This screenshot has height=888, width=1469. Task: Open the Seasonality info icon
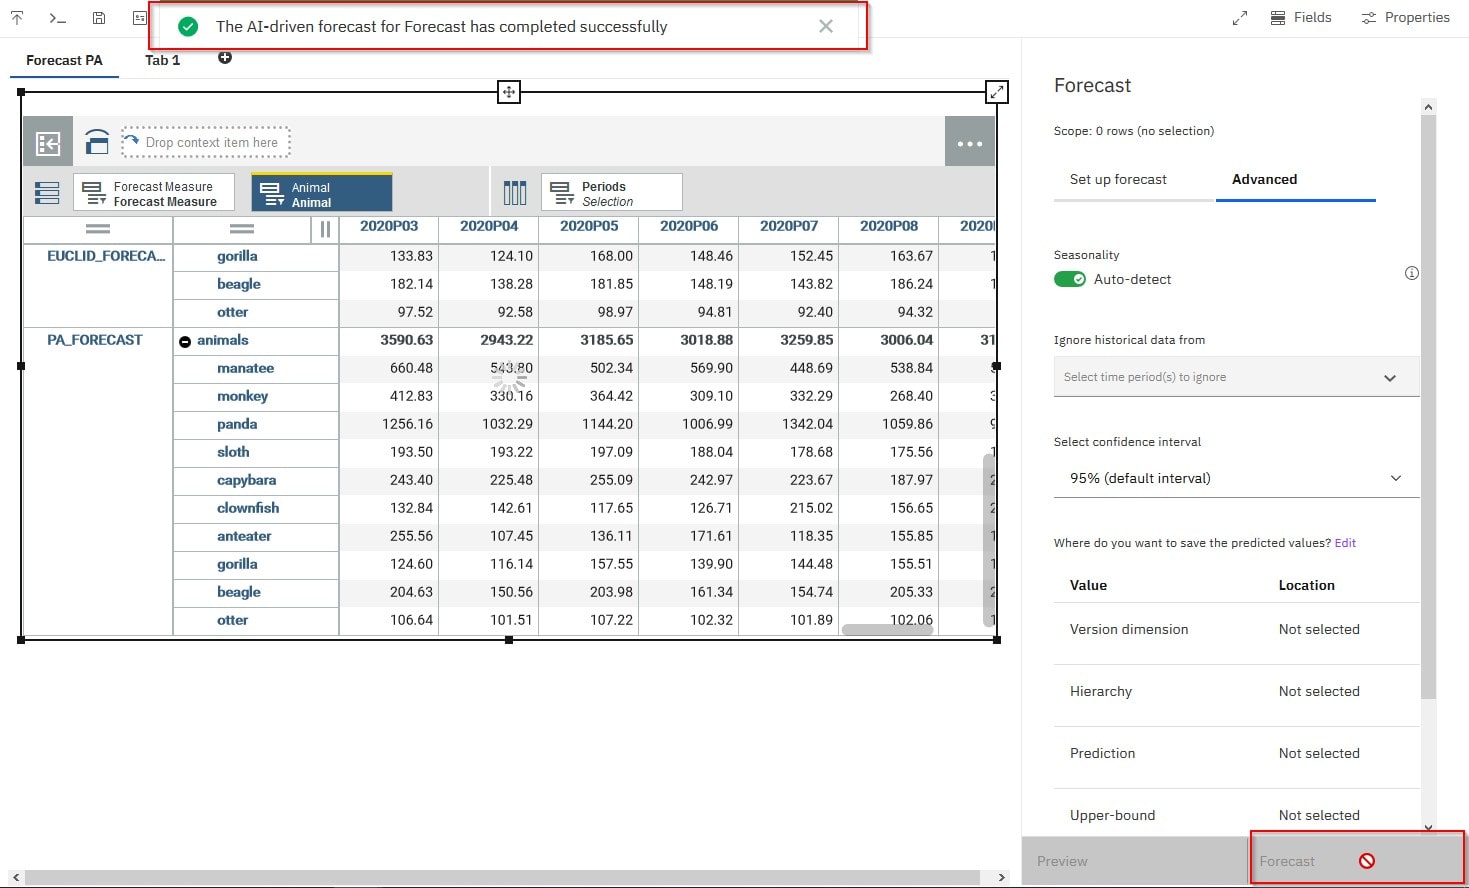click(1411, 273)
